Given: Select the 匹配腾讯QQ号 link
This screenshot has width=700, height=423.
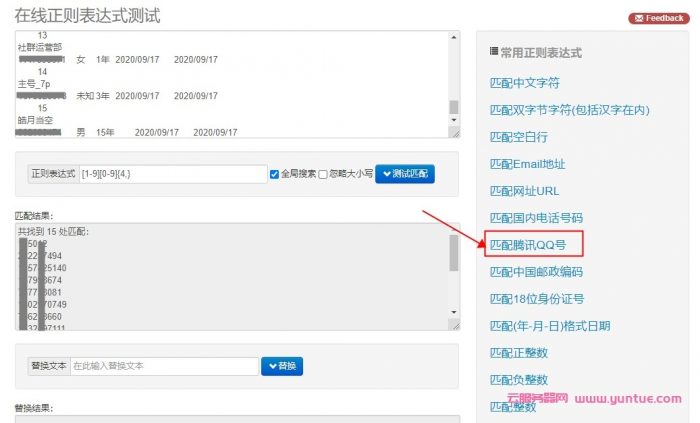Looking at the screenshot, I should pos(532,244).
